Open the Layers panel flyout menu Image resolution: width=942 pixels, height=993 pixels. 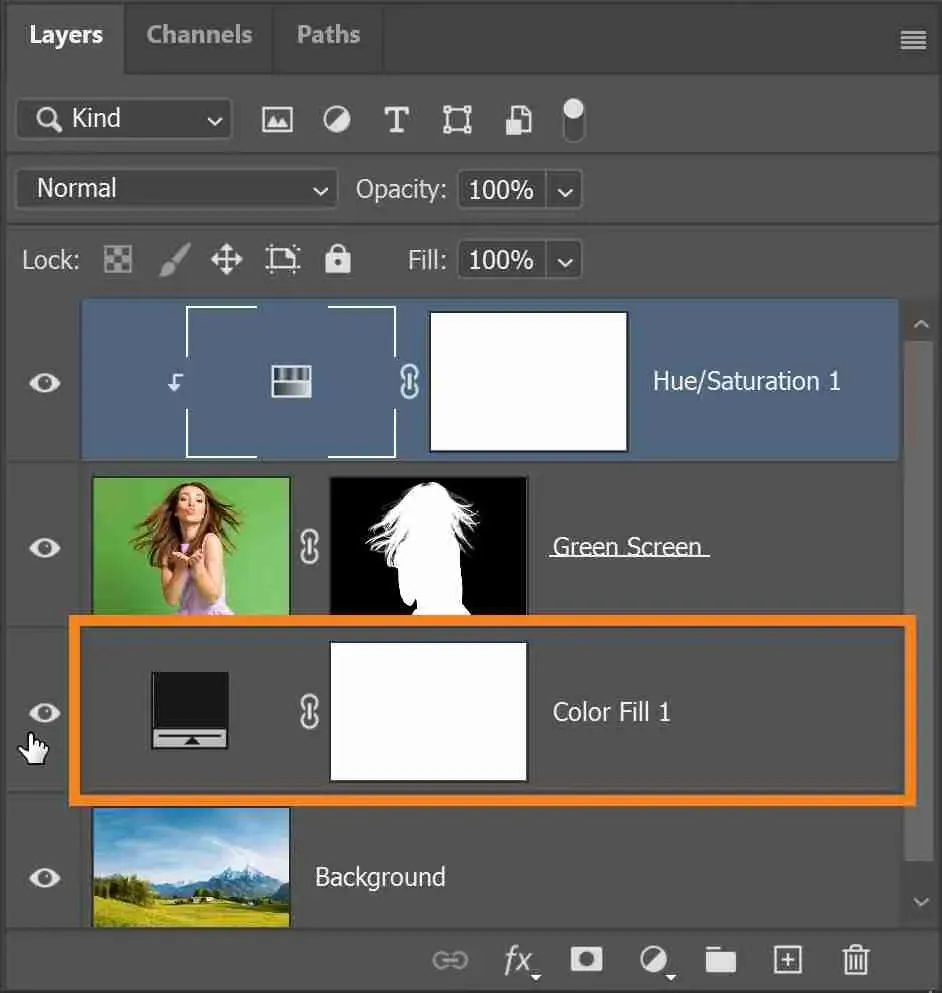912,40
